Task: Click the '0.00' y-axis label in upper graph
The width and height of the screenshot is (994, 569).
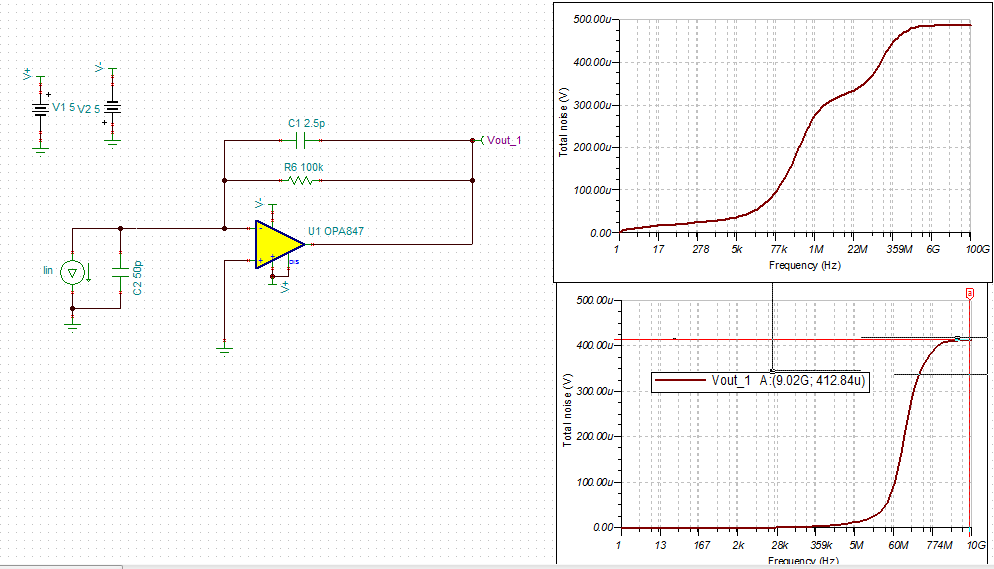Action: point(600,233)
